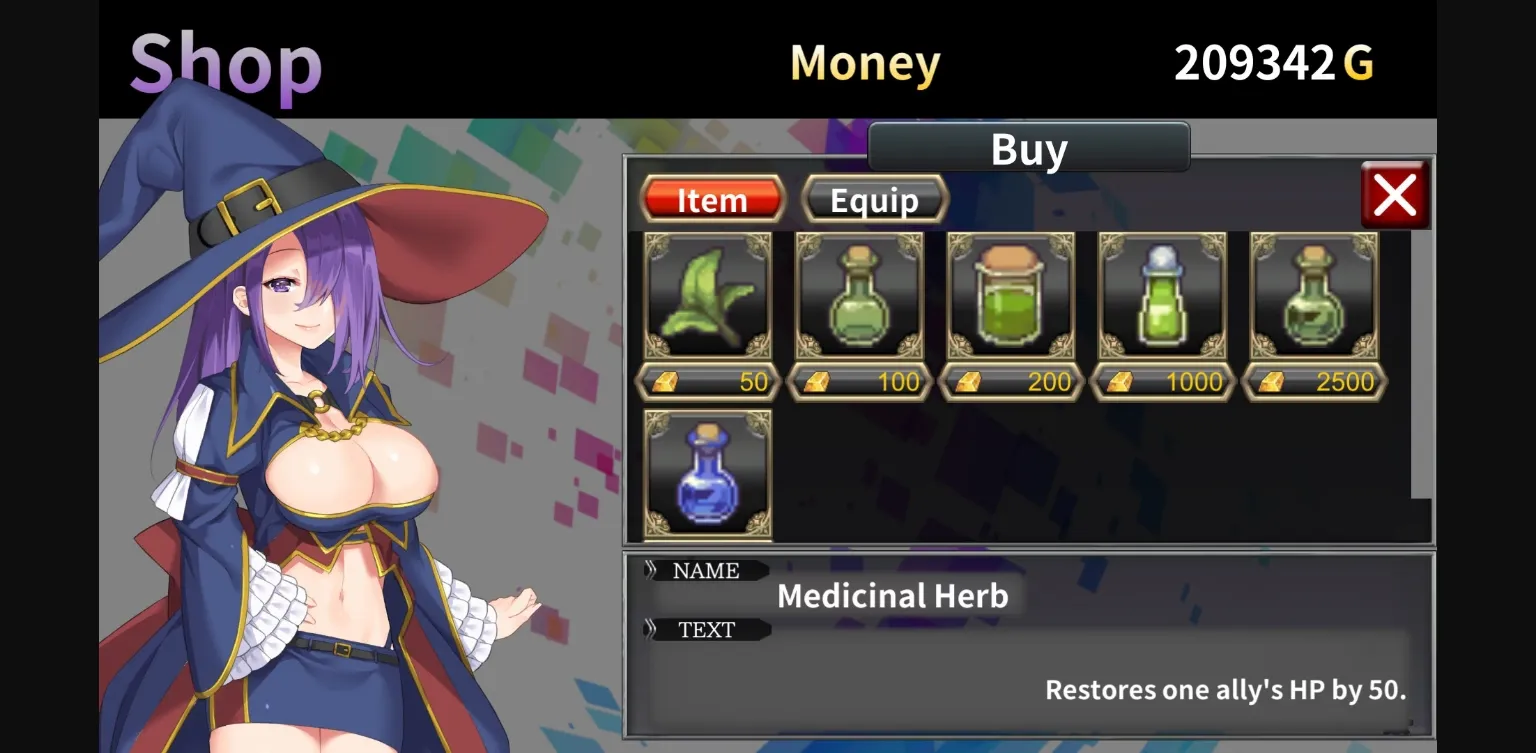This screenshot has height=753, width=1536.
Task: Click the 100 gold price tag
Action: [x=860, y=382]
